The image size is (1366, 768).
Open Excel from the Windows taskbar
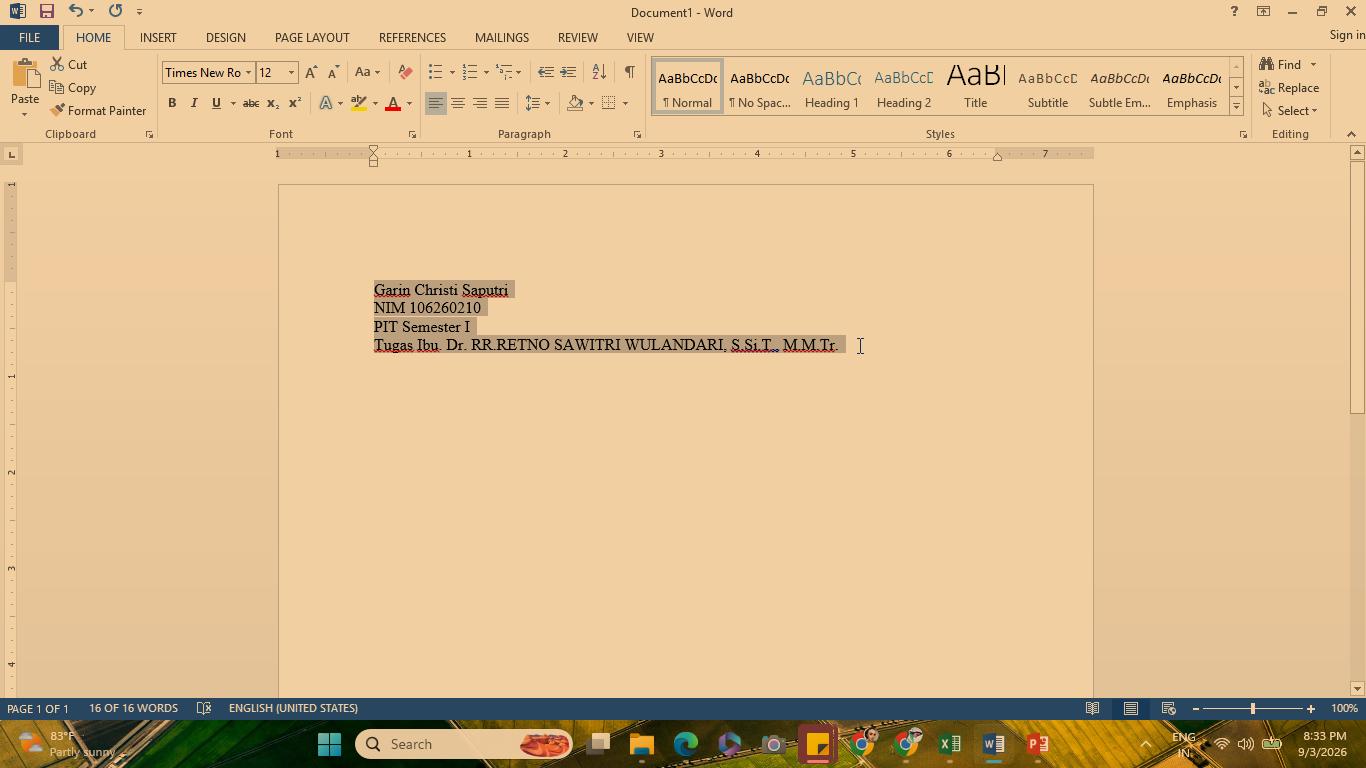coord(950,744)
